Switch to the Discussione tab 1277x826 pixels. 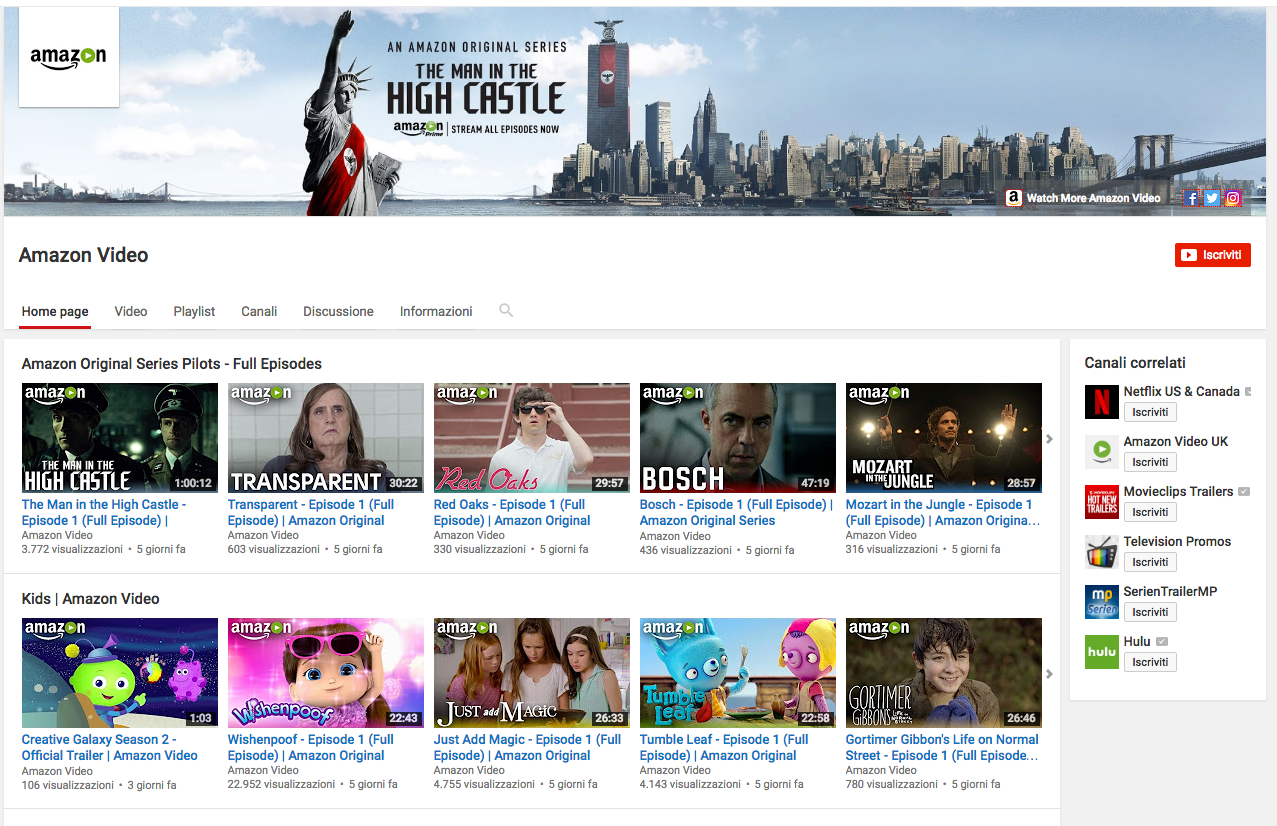tap(338, 311)
